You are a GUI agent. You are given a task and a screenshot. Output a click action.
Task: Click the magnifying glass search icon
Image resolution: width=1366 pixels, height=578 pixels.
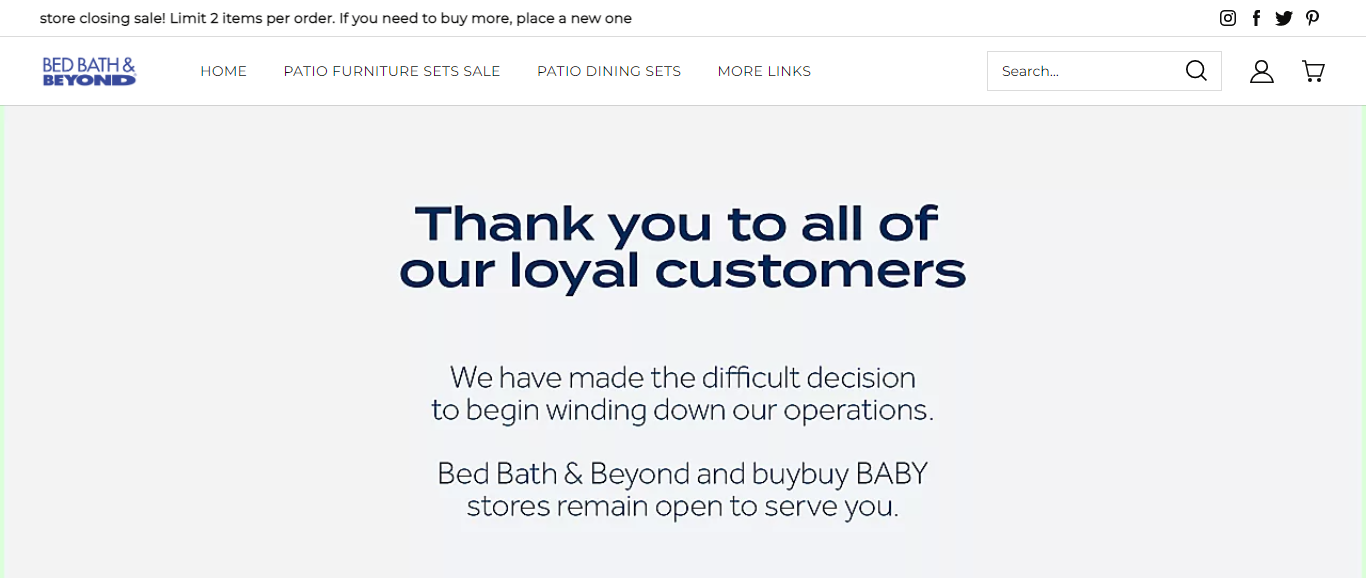coord(1196,71)
